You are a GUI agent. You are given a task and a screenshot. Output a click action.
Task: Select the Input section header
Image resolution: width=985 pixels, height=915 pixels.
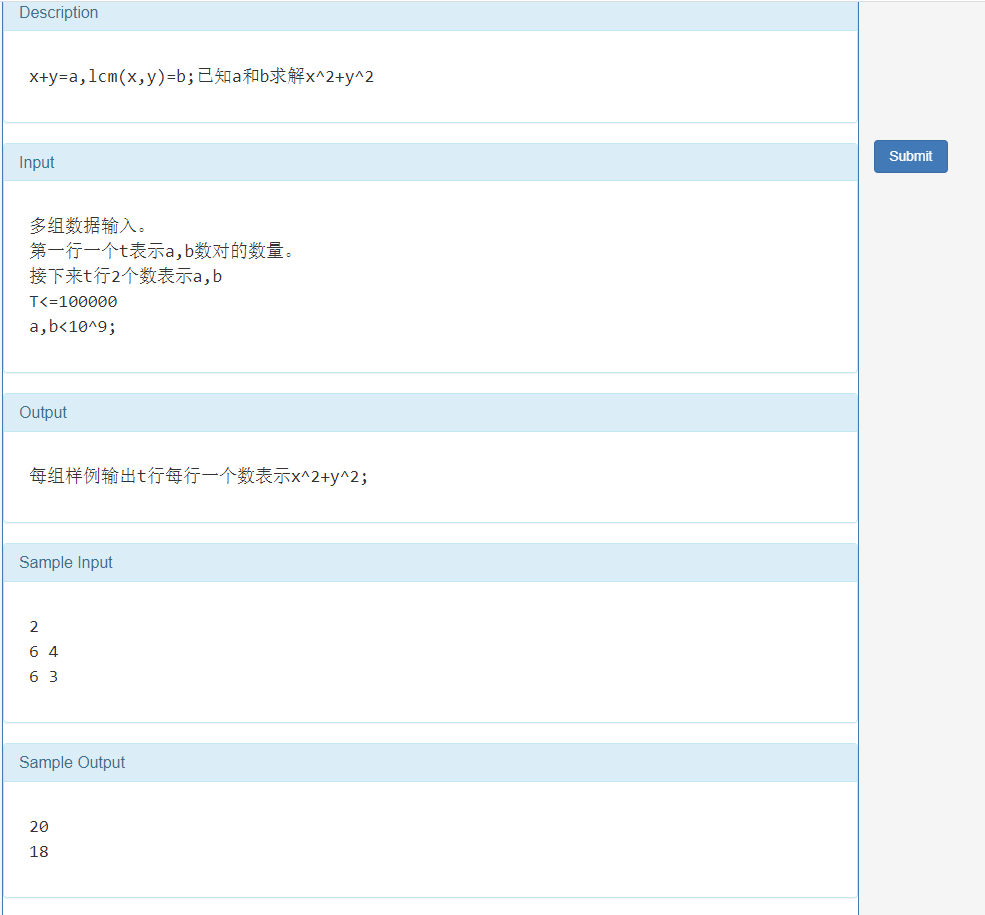(x=36, y=162)
